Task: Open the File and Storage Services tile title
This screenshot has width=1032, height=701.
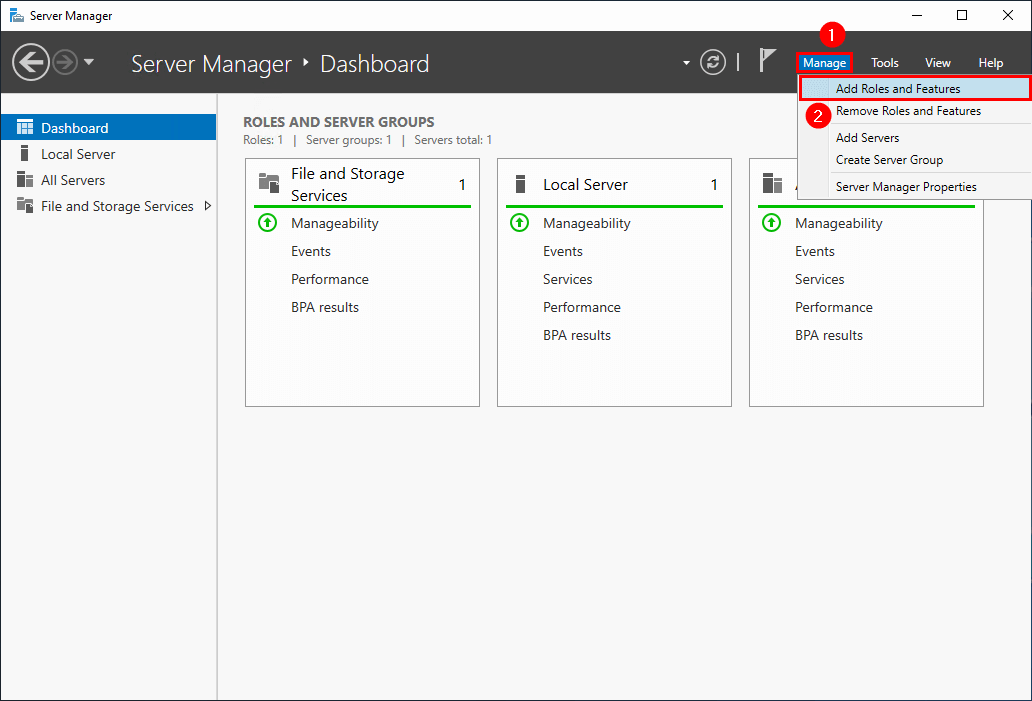Action: (348, 184)
